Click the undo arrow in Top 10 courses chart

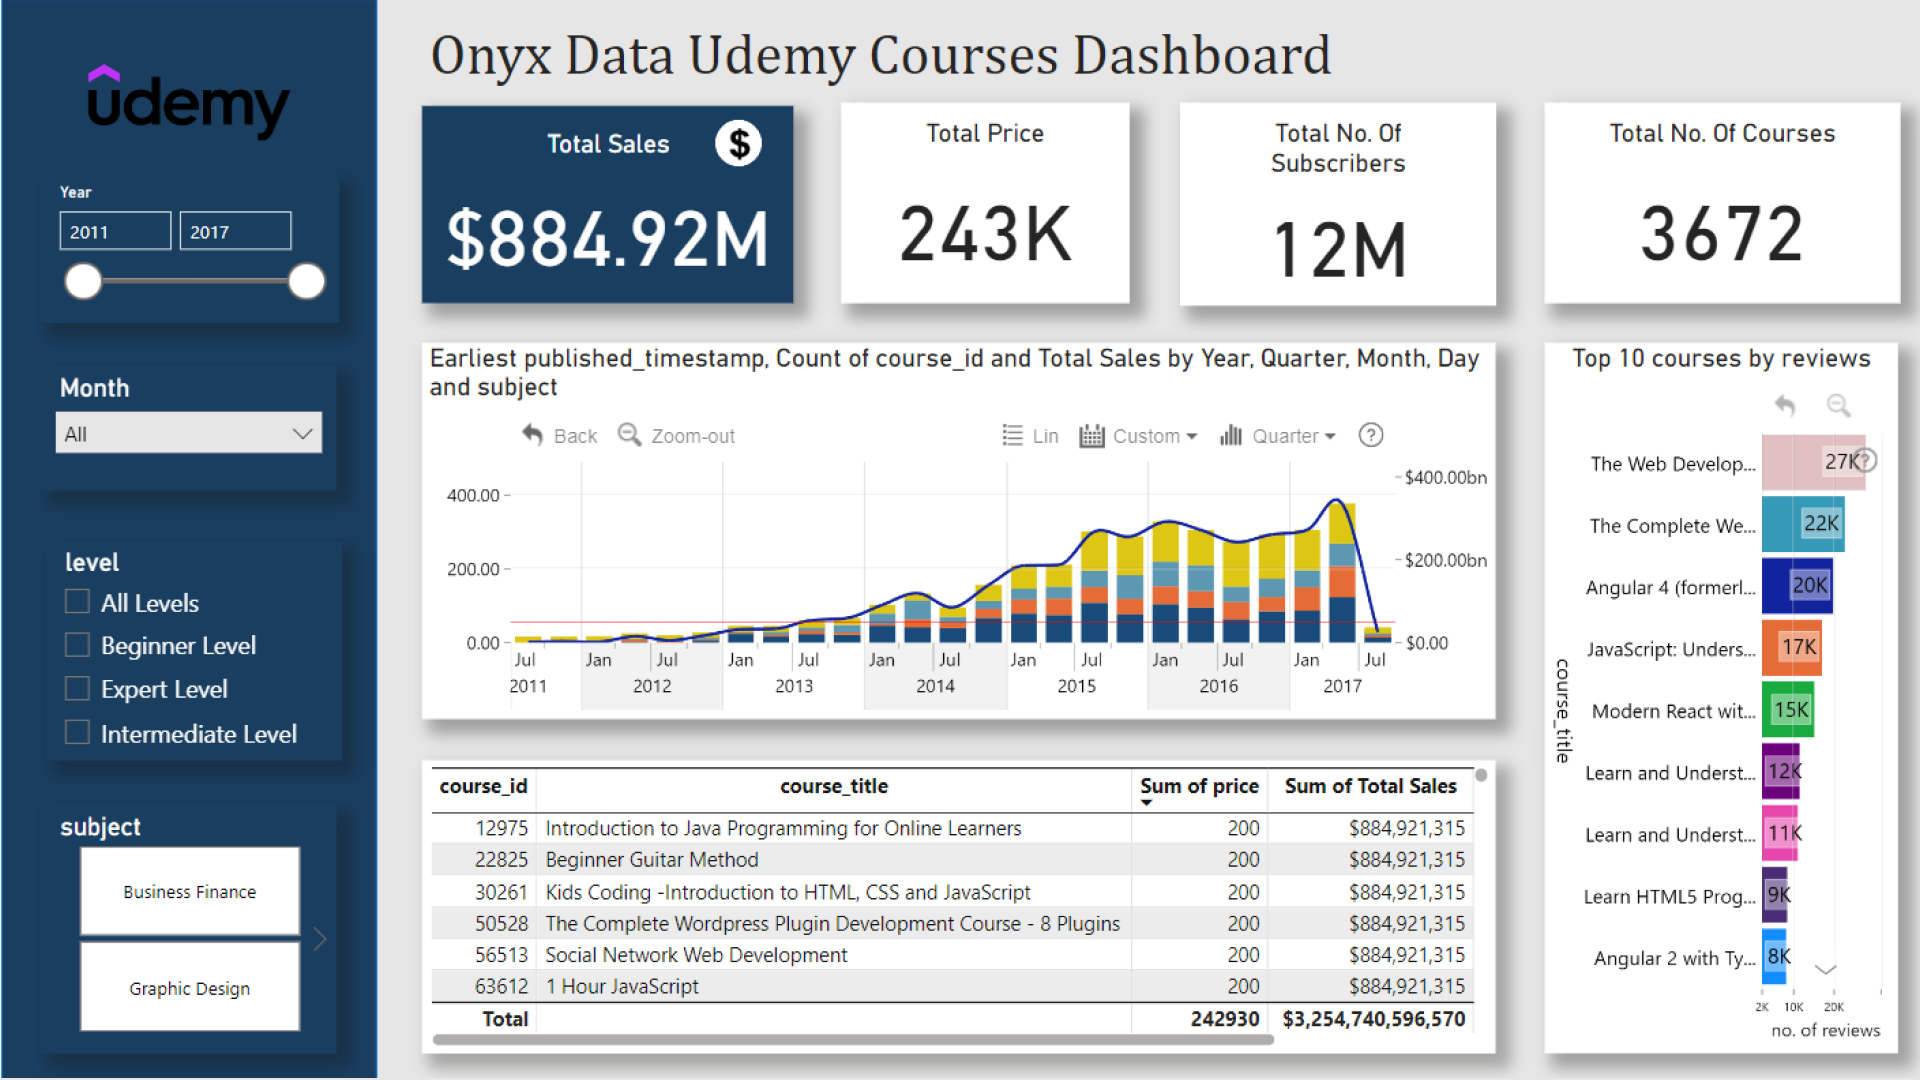(x=1785, y=405)
